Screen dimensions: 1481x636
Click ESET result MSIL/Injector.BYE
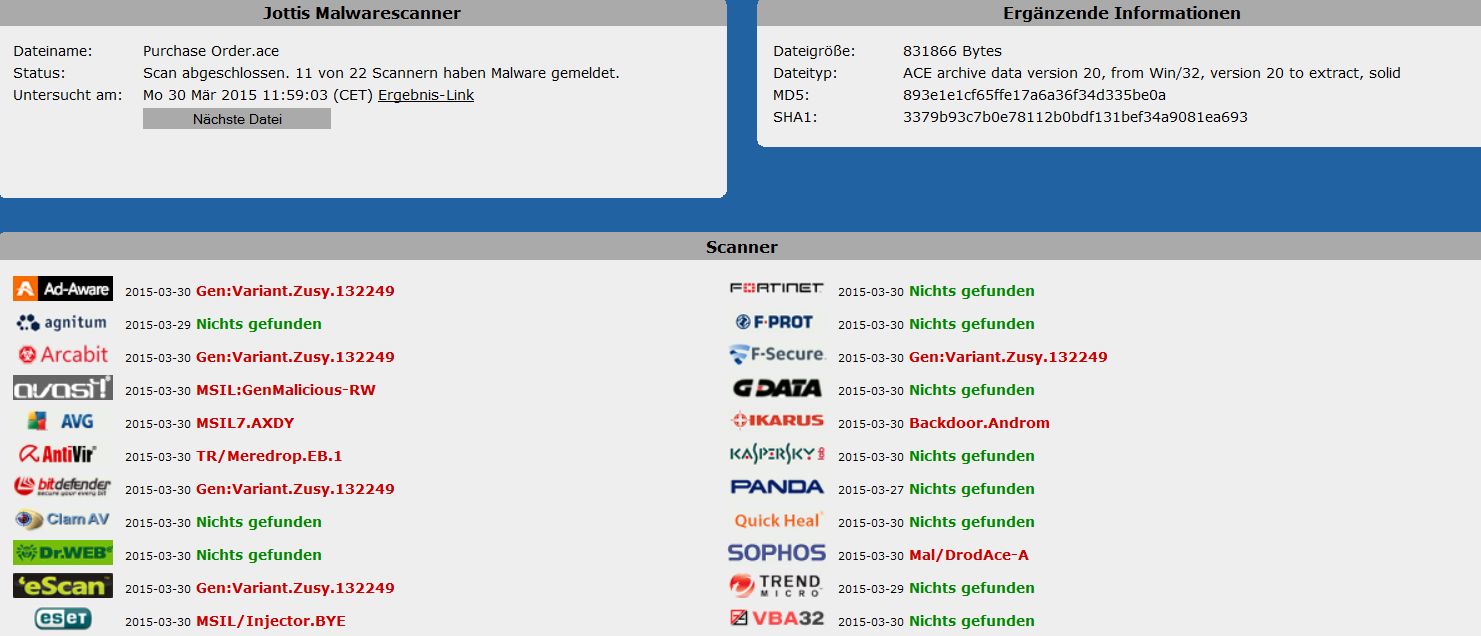click(271, 621)
